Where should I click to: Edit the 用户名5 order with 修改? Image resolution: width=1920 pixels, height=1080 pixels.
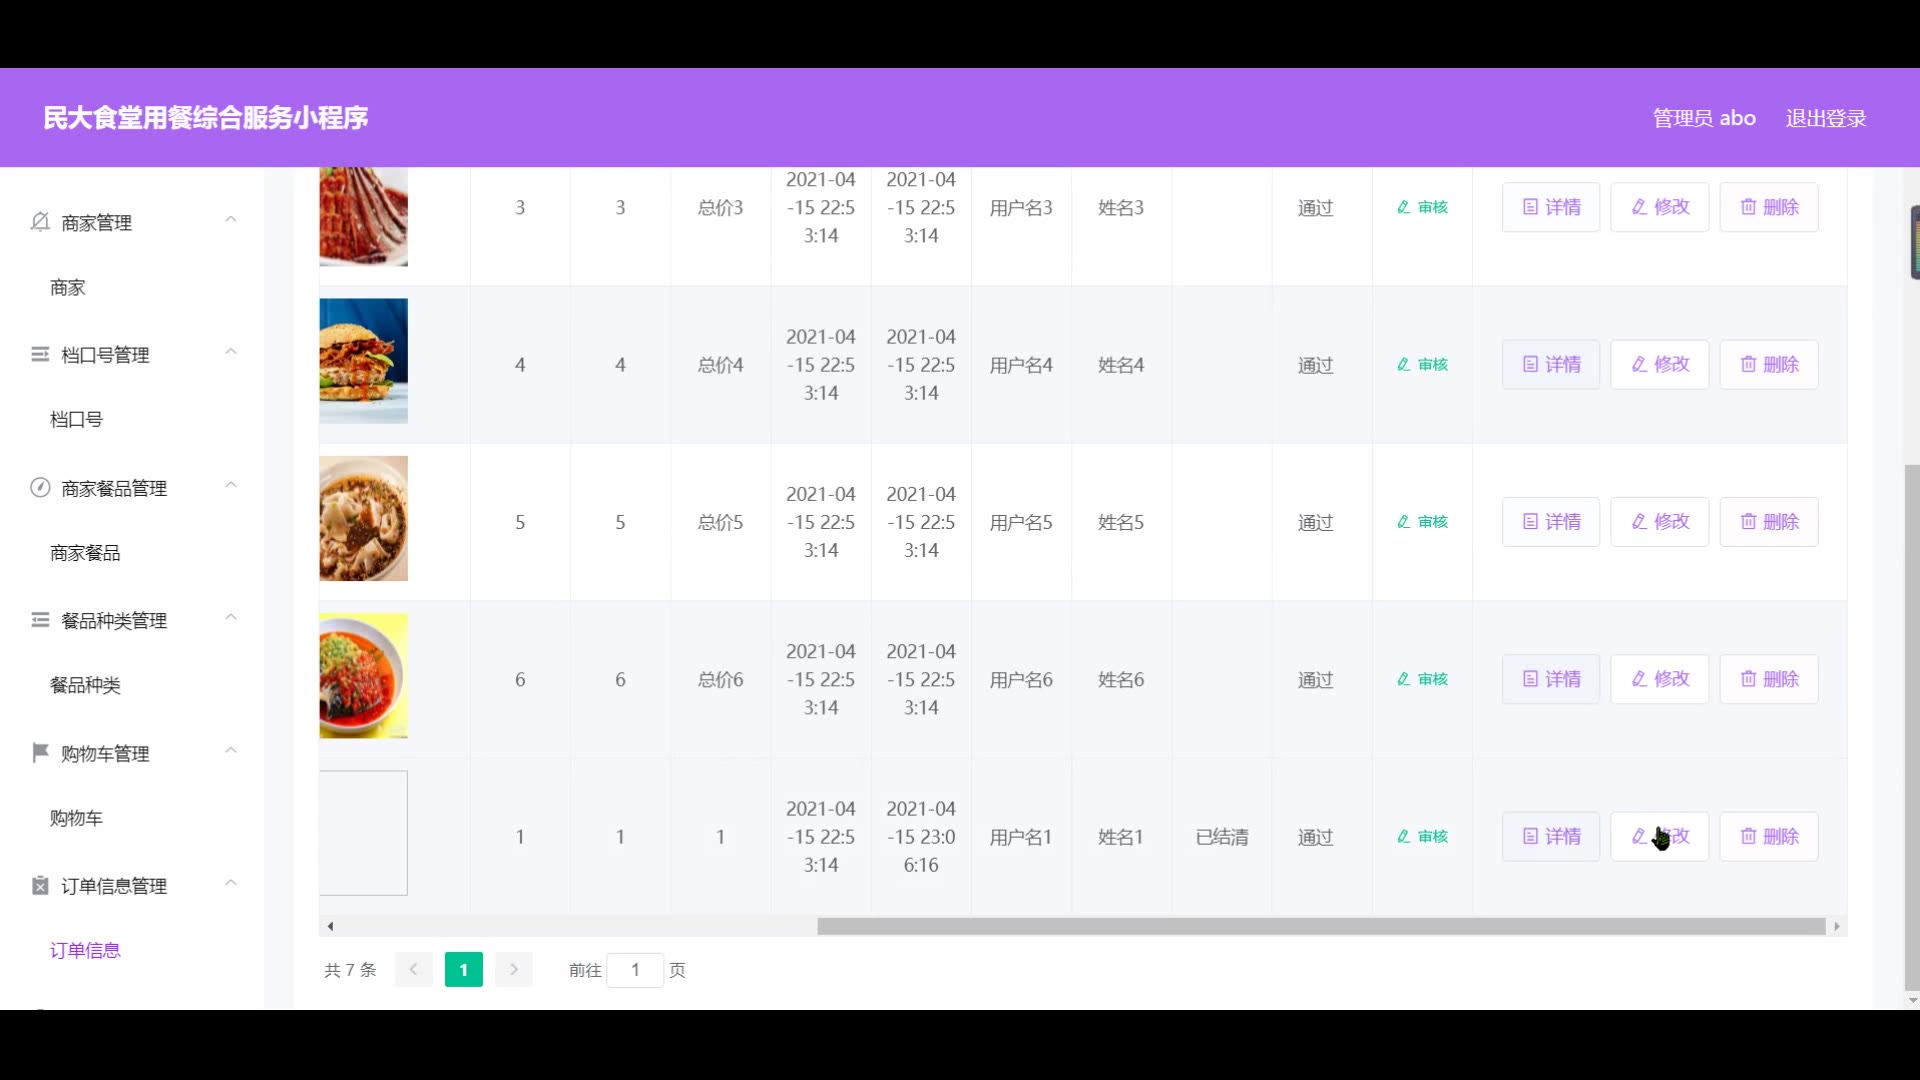1660,522
